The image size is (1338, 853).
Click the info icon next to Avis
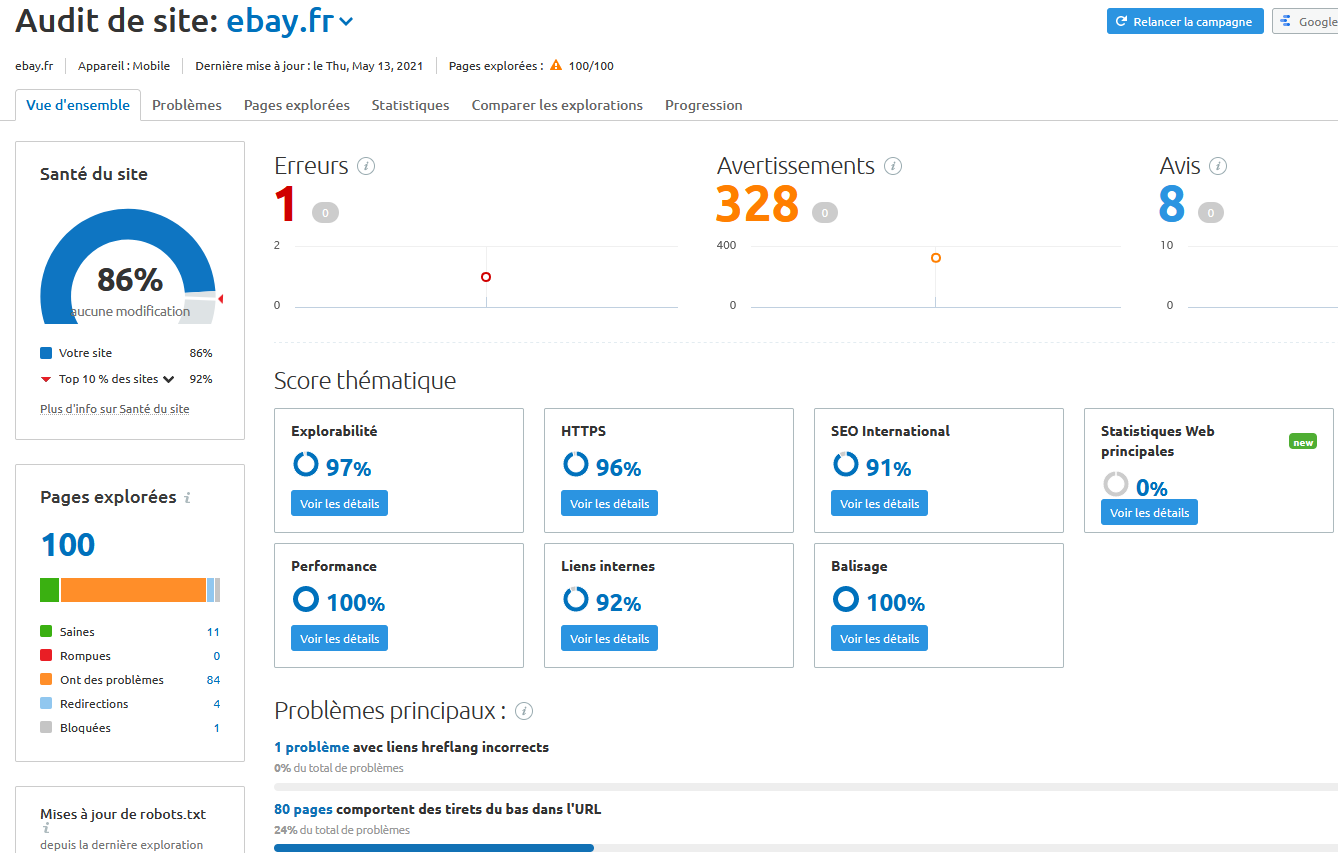tap(1218, 166)
